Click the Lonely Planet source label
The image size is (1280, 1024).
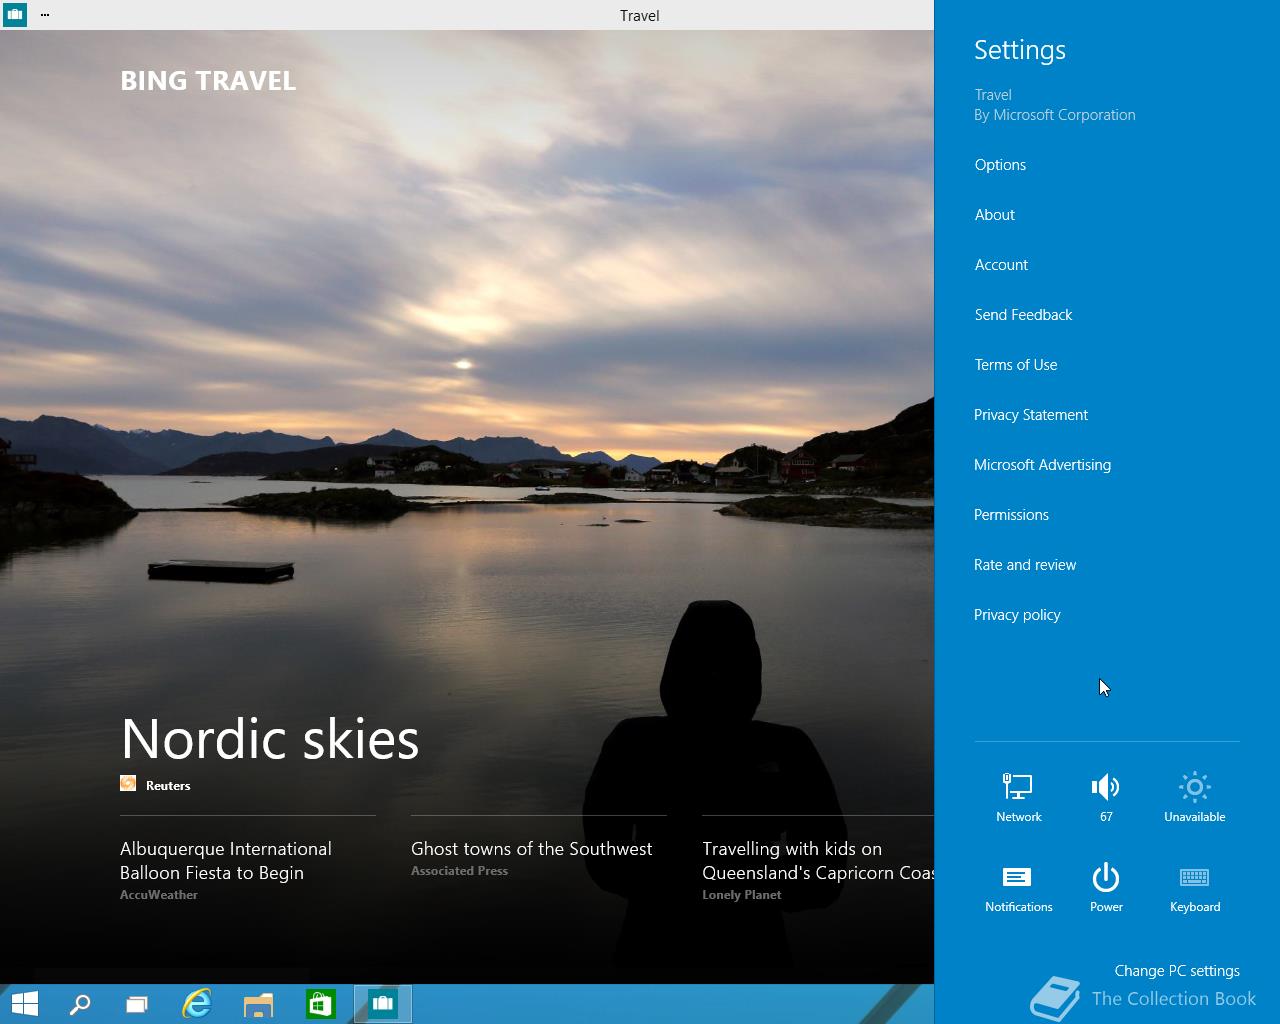tap(741, 895)
